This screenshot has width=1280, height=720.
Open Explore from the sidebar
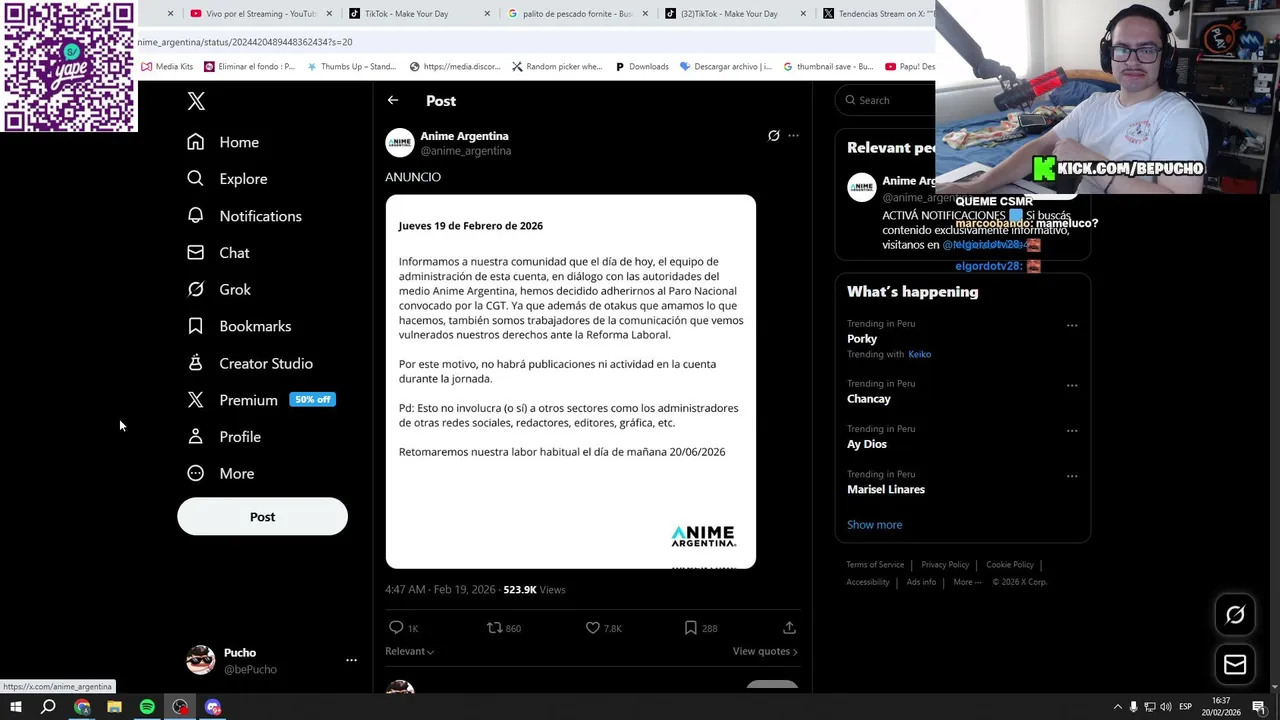pyautogui.click(x=227, y=179)
